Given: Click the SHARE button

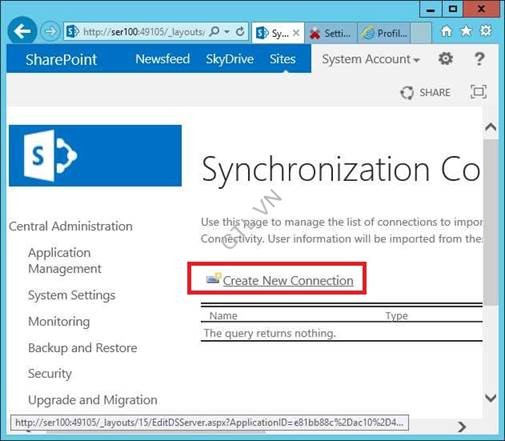Looking at the screenshot, I should [425, 92].
